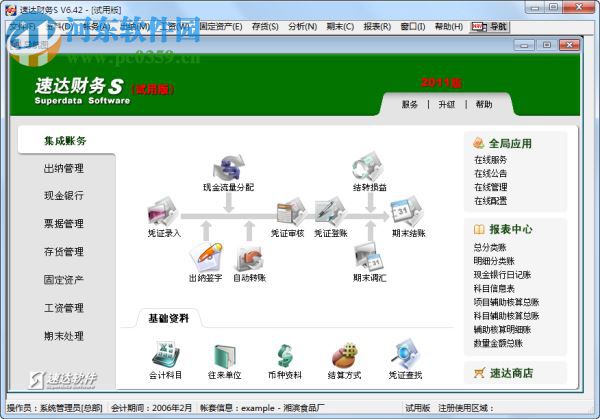
Task: Open the 固定资产(E) menu
Action: 221,26
